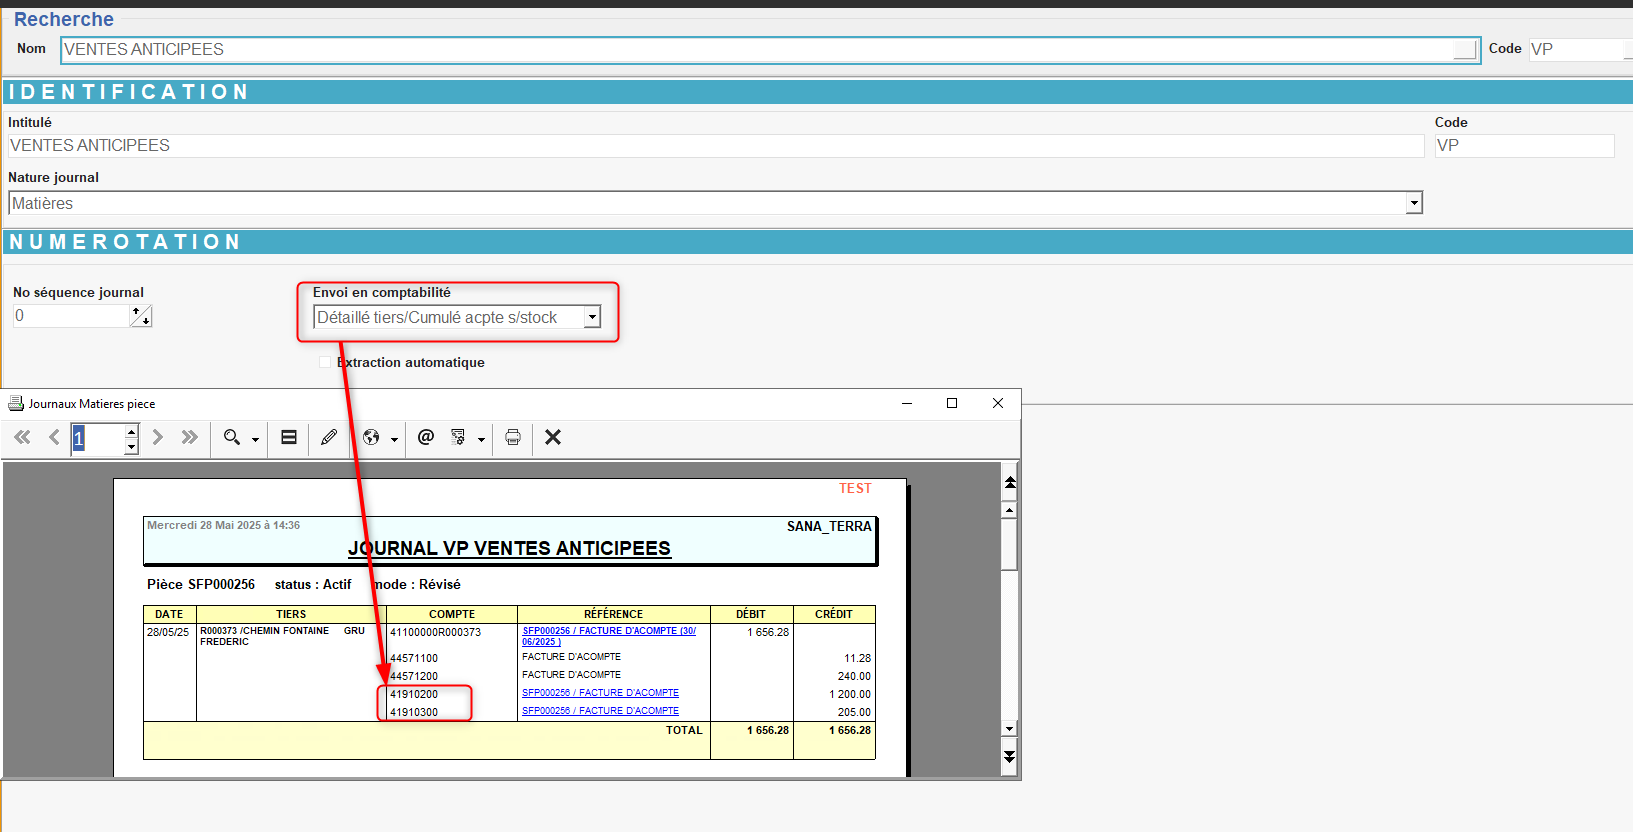Go to the previous report page

coord(54,437)
